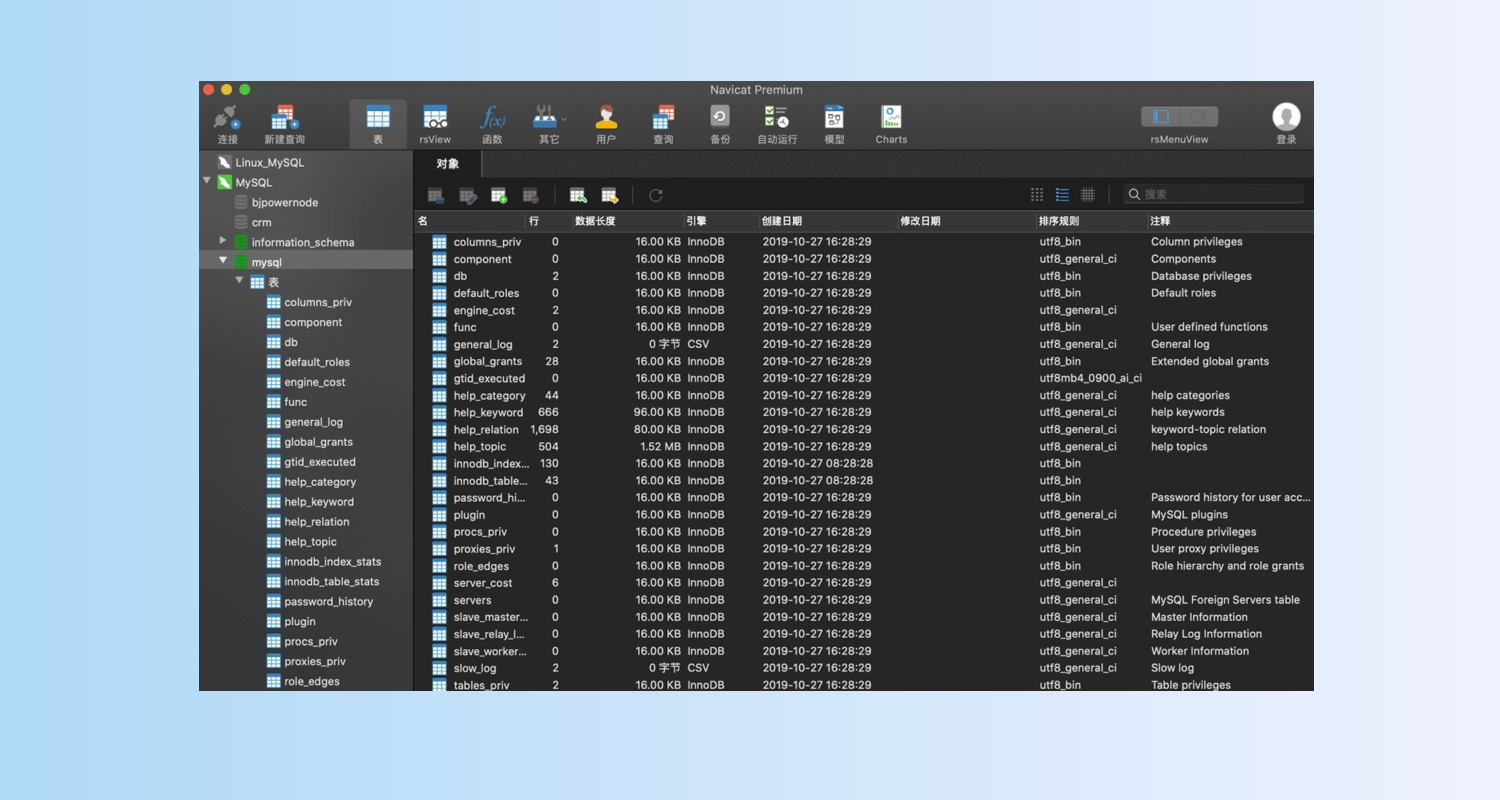Click the refresh icon in object toolbar
1500x800 pixels.
[x=656, y=195]
